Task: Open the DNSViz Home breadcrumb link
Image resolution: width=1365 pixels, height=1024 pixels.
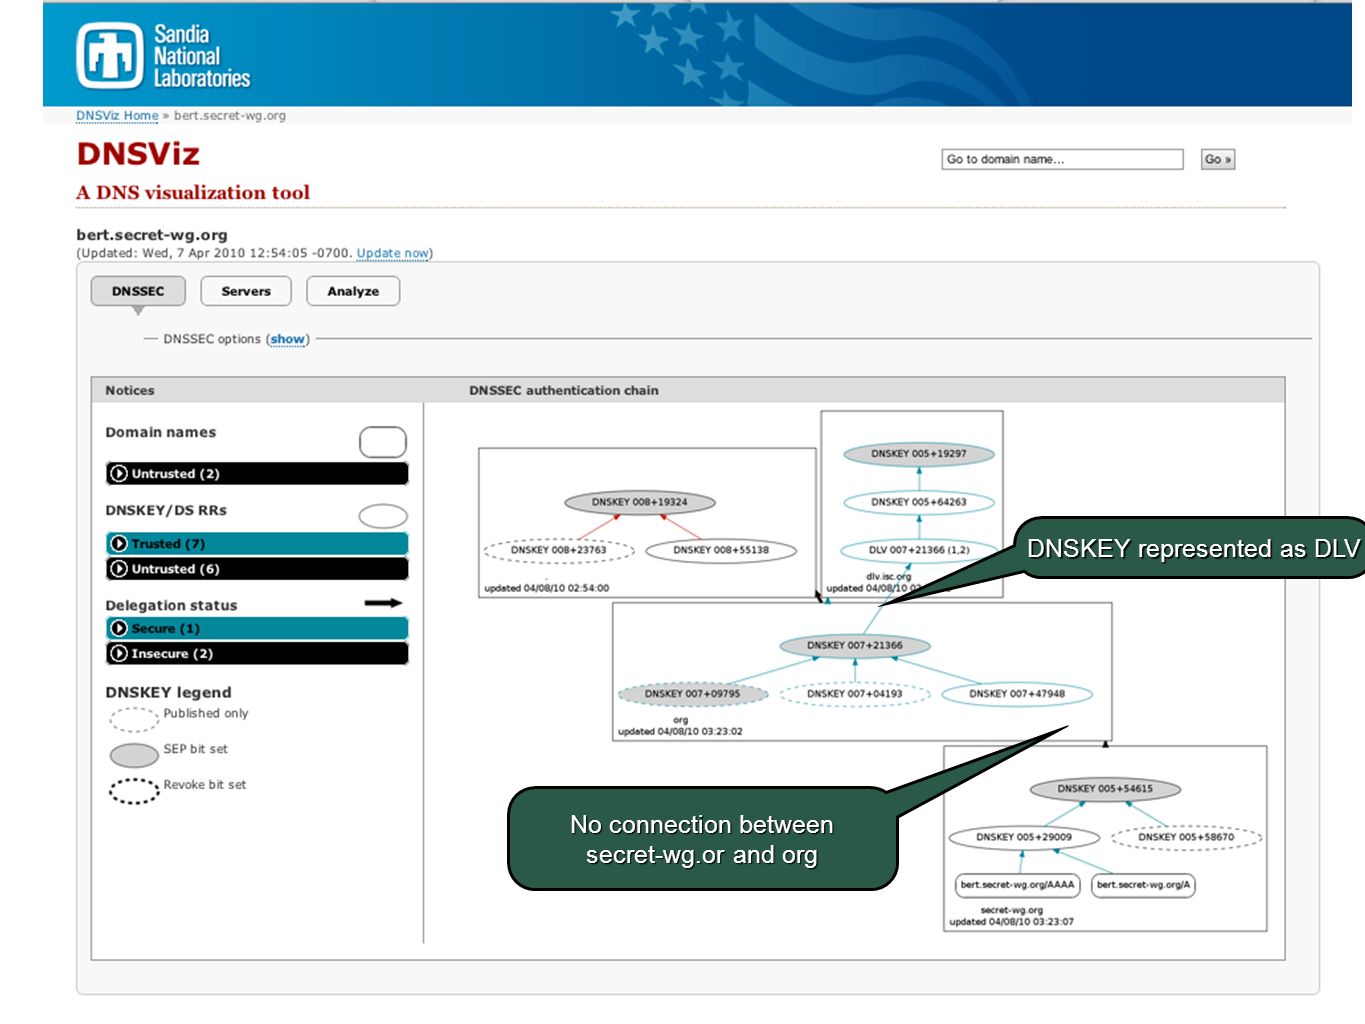Action: point(117,116)
